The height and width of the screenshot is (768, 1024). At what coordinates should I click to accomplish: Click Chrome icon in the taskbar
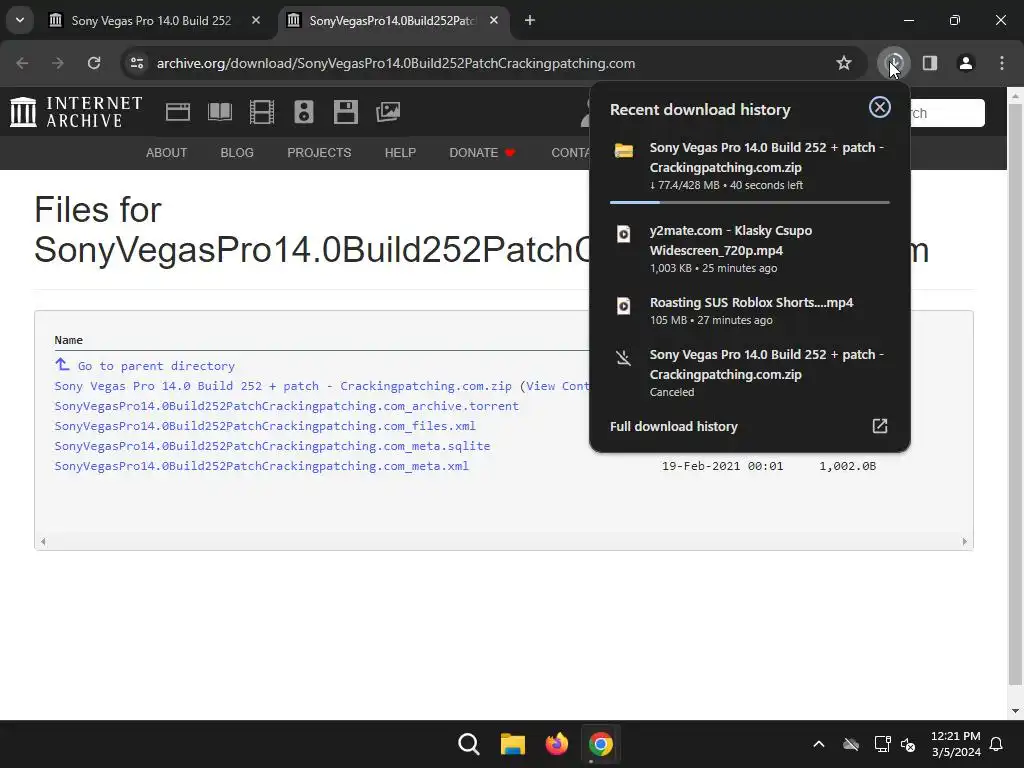(600, 744)
